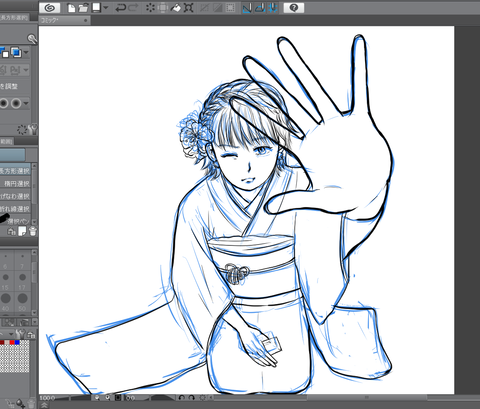The width and height of the screenshot is (480, 409).
Task: Add color swatch eyedropper-plus icon
Action: 21,404
